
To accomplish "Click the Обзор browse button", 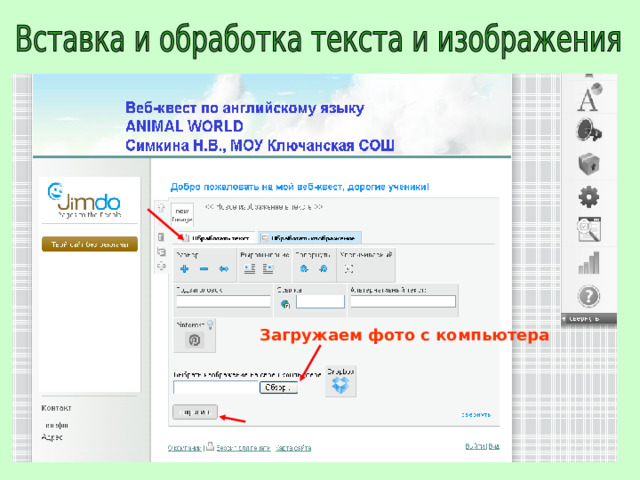I will (279, 387).
